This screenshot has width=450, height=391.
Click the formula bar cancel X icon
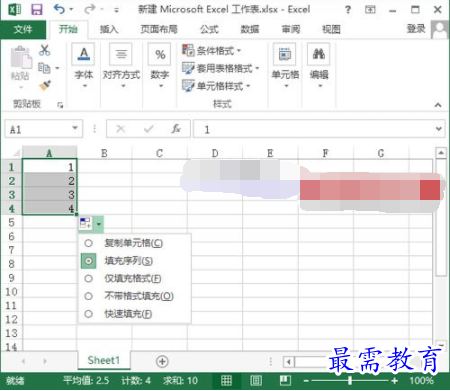pos(121,129)
